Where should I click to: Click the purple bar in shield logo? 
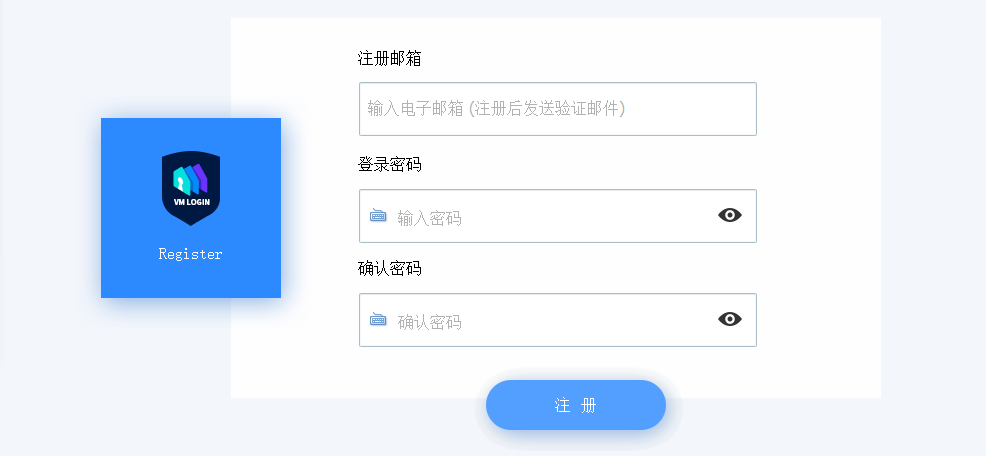(201, 178)
